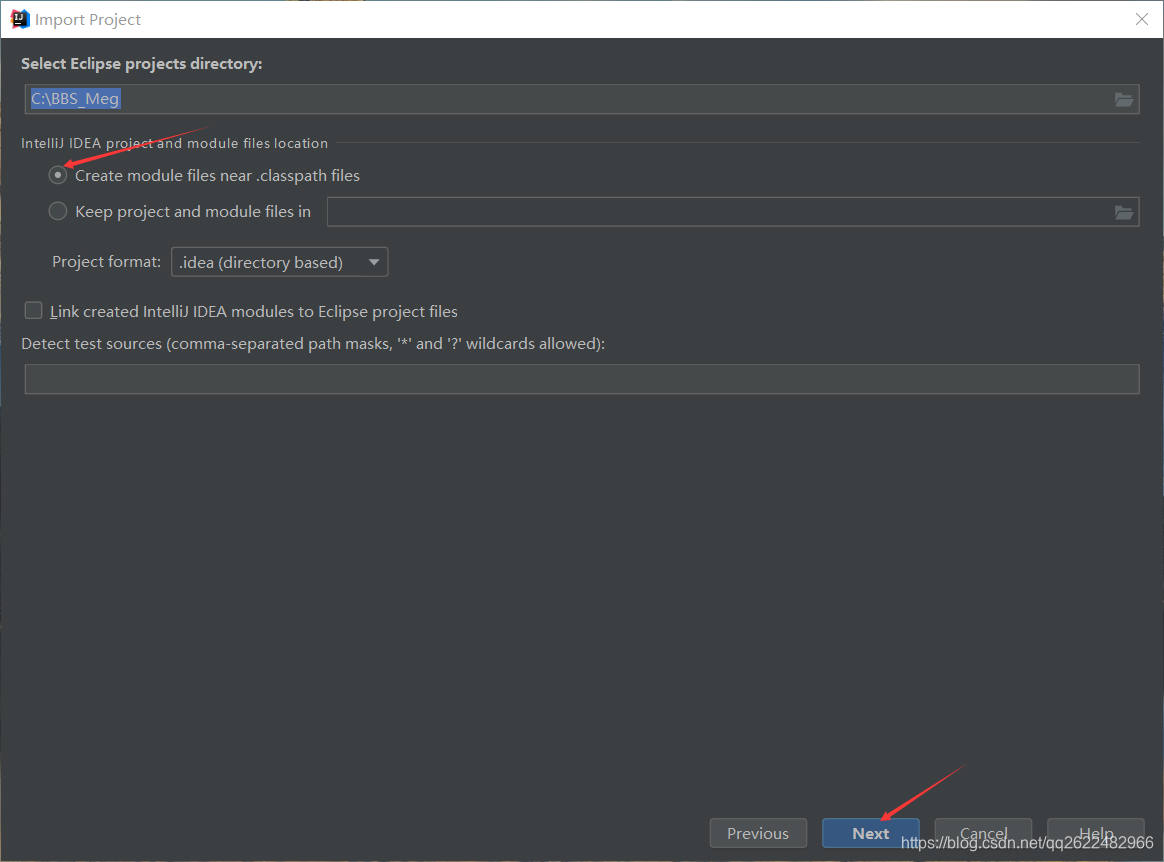Enable 'Link created IntelliJ IDEA modules' checkbox
Image resolution: width=1164 pixels, height=862 pixels.
pos(33,310)
